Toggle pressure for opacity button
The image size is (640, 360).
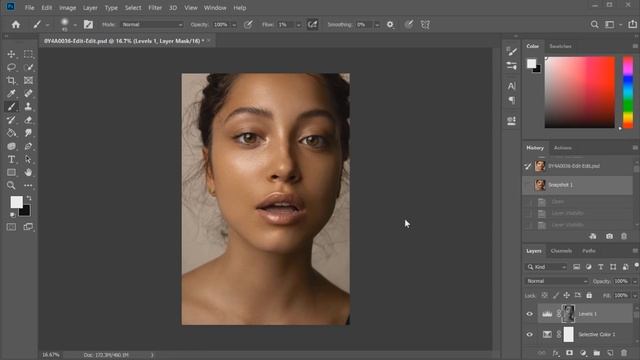(248, 24)
